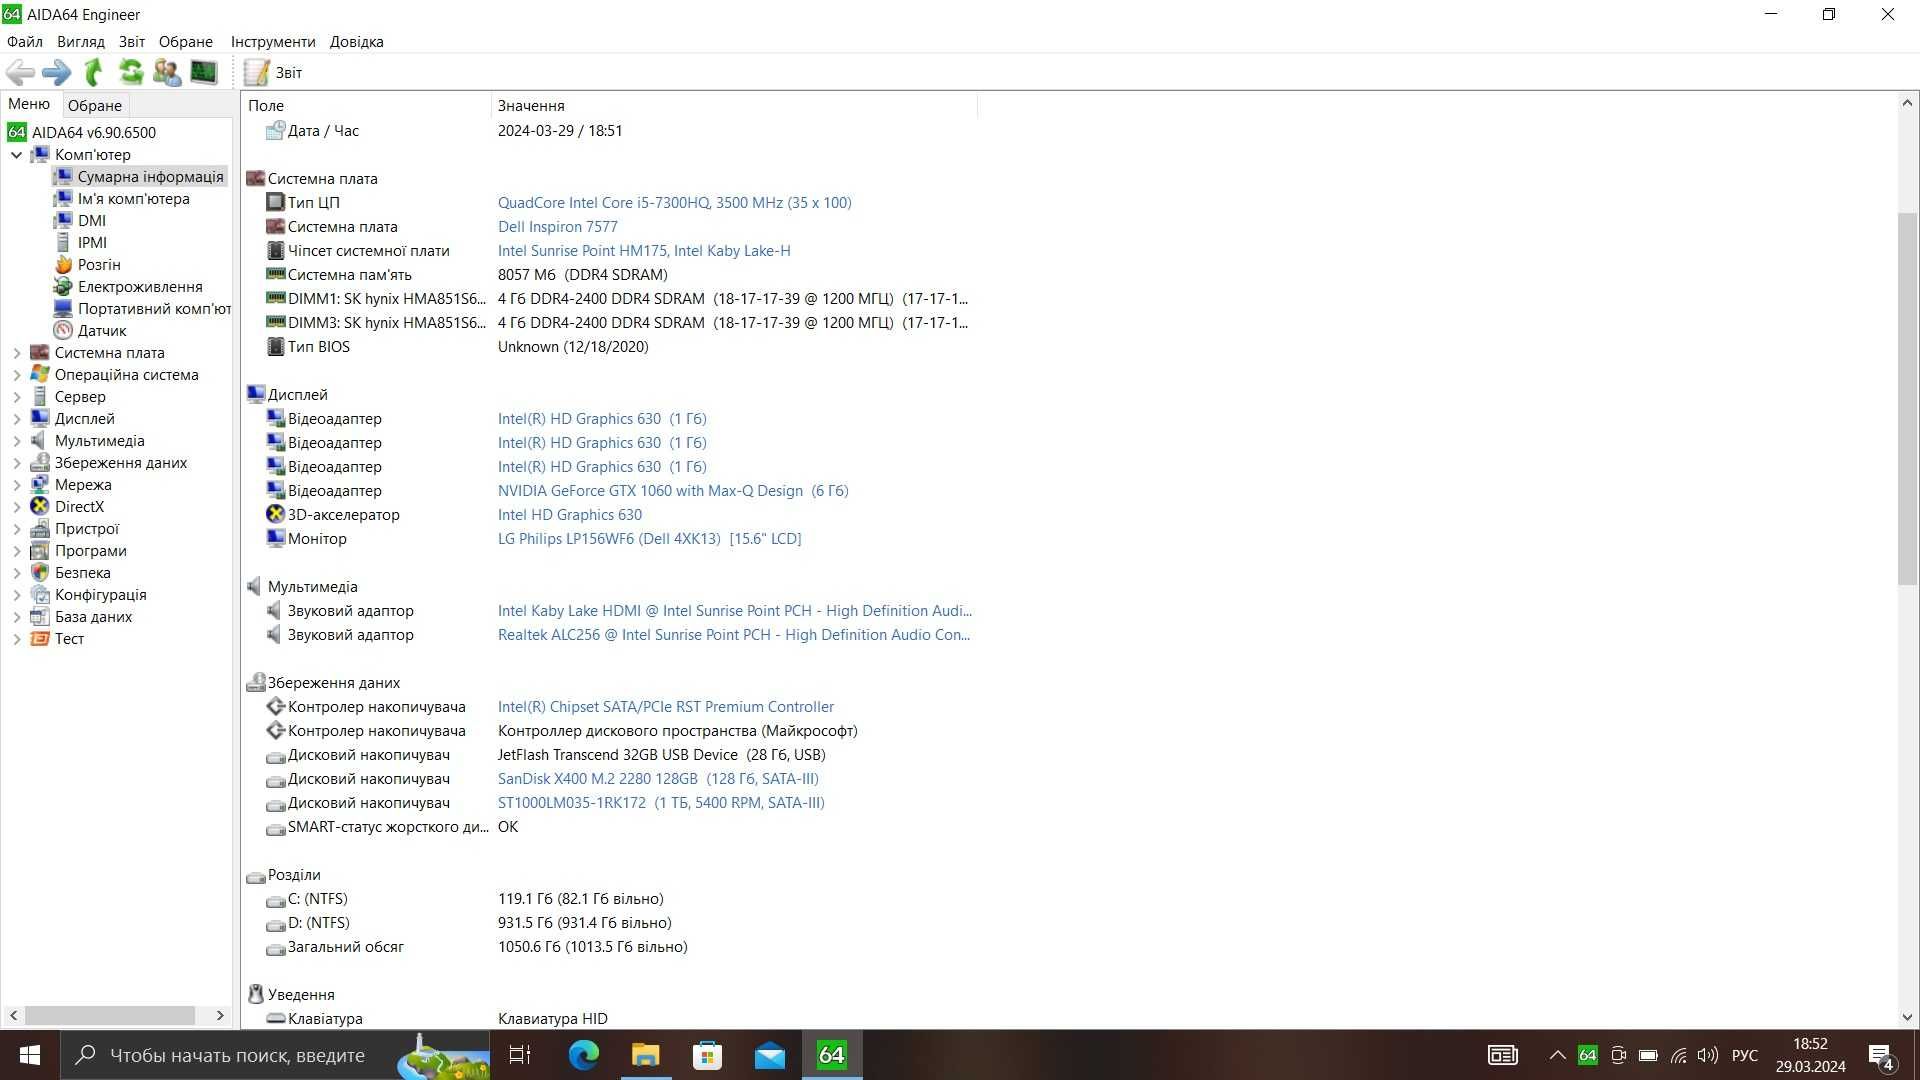Open the Файл menu
The height and width of the screenshot is (1080, 1920).
pyautogui.click(x=24, y=42)
